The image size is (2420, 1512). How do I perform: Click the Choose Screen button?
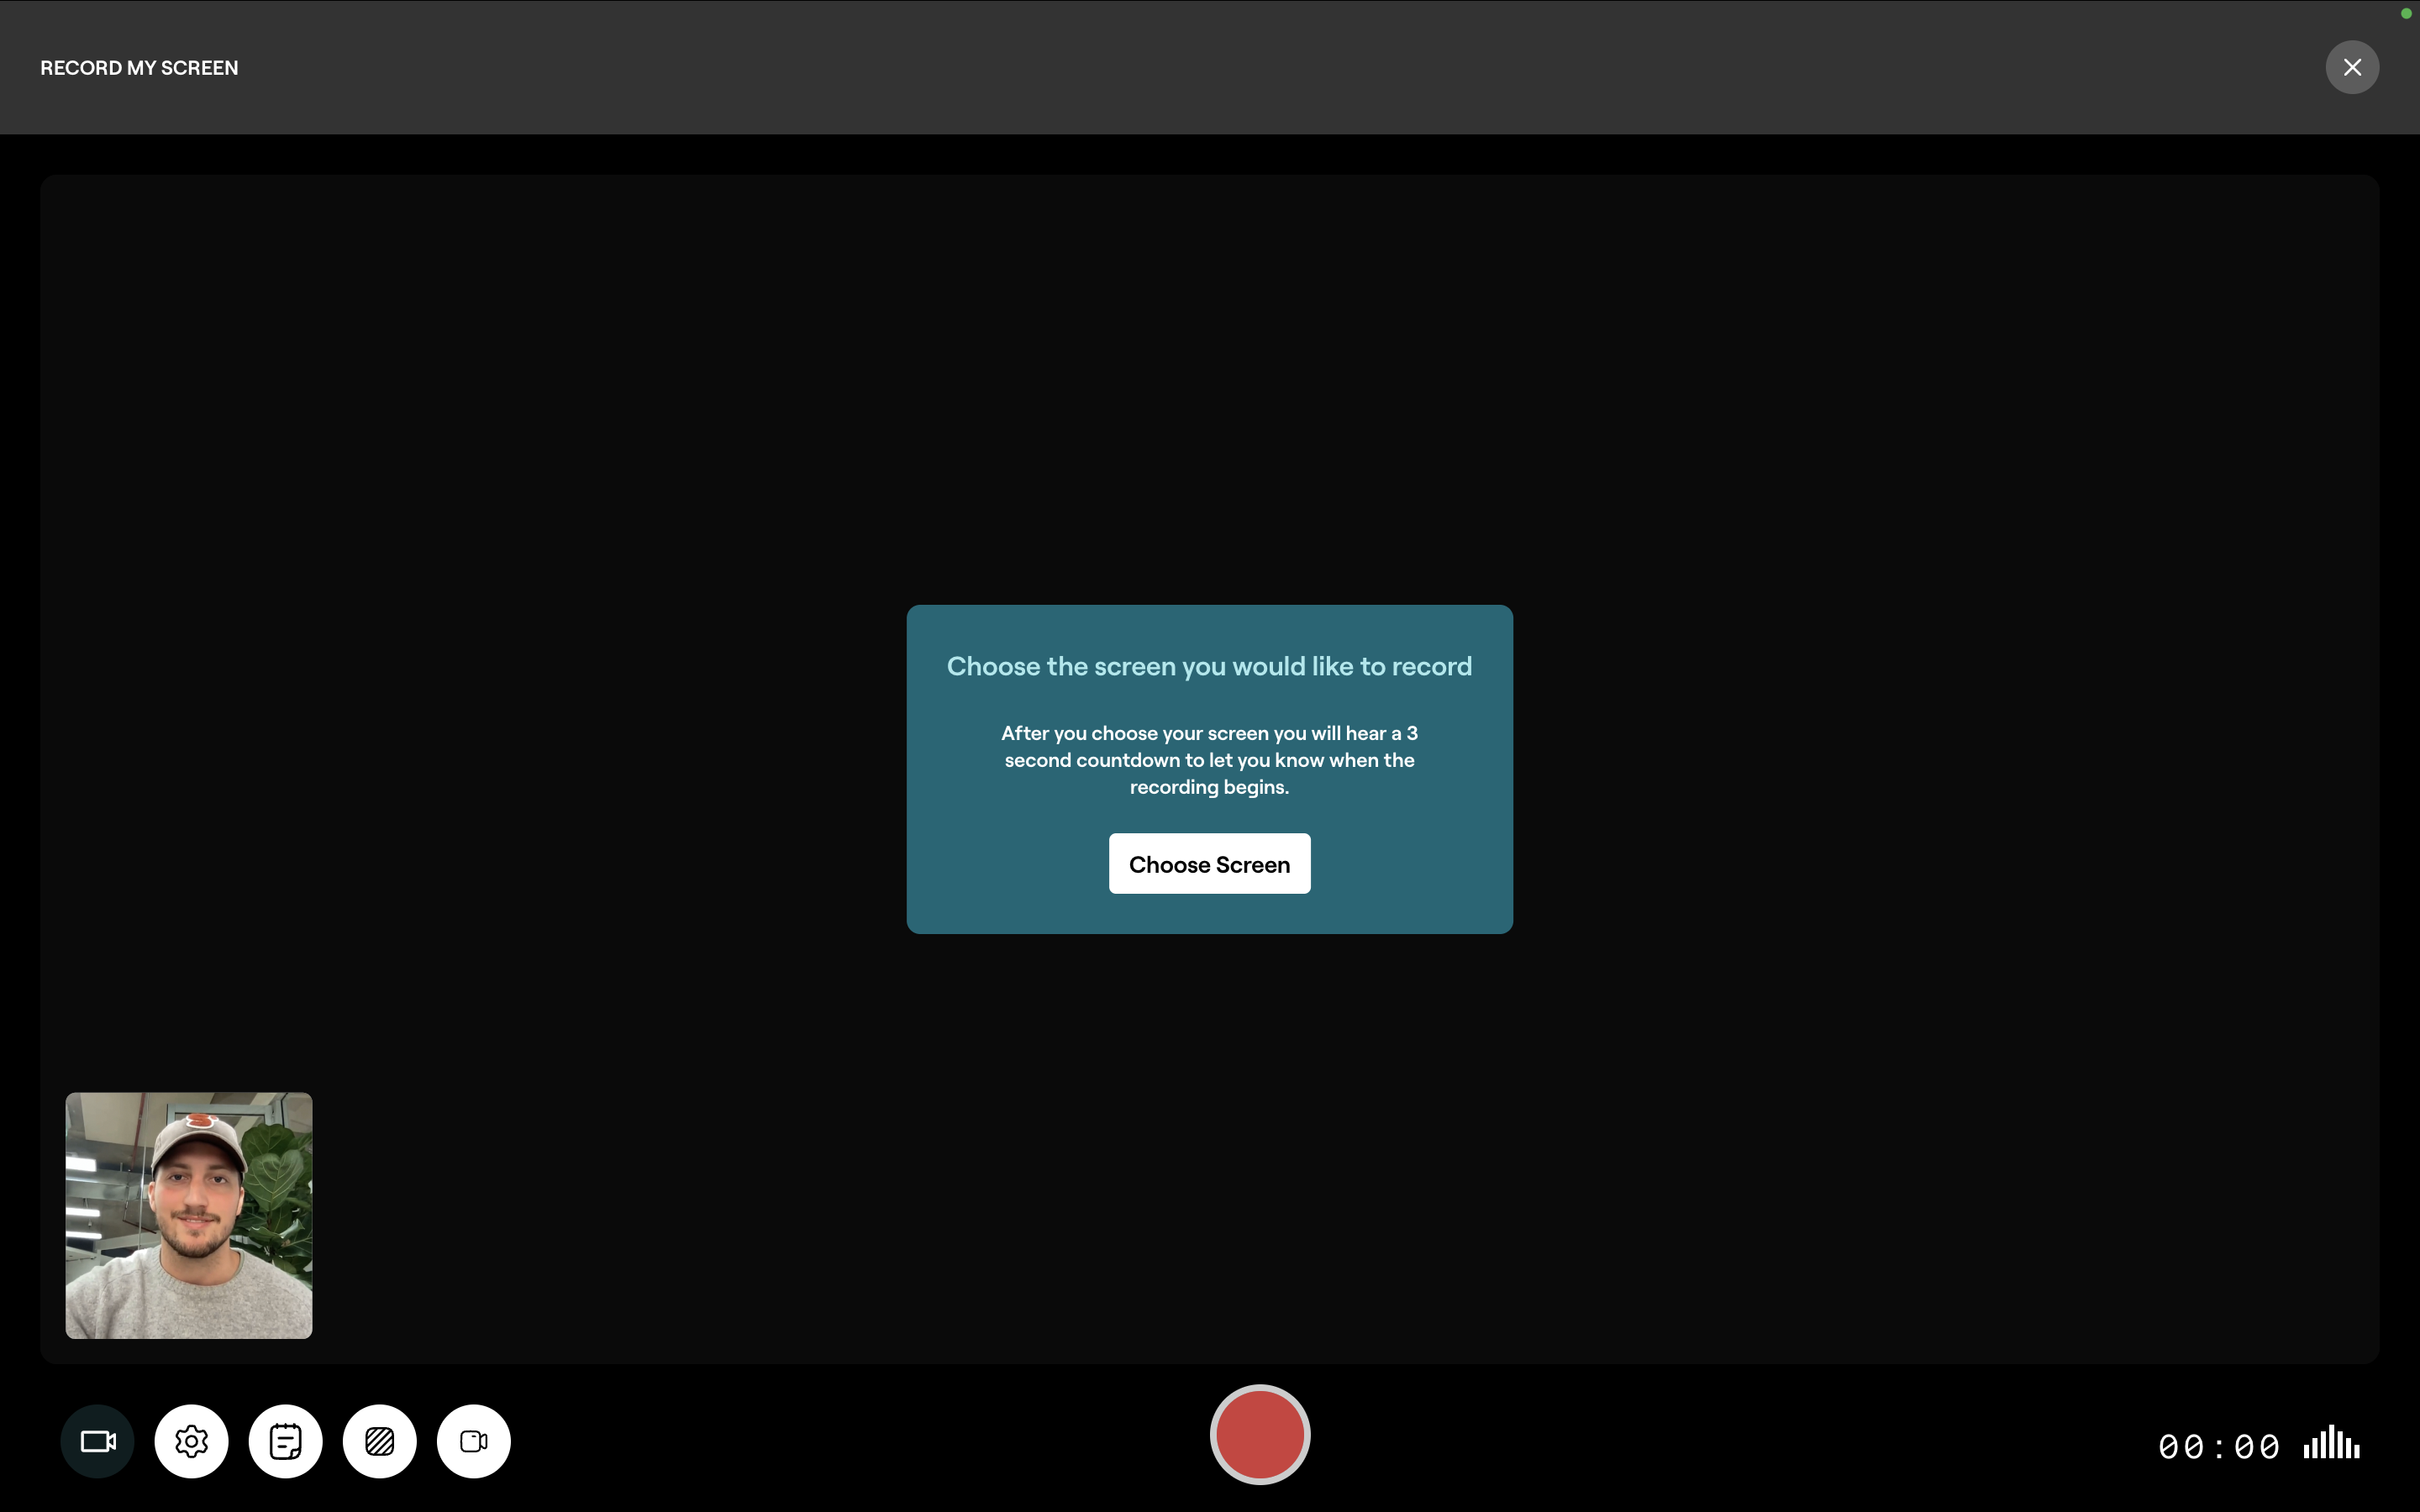pos(1210,864)
